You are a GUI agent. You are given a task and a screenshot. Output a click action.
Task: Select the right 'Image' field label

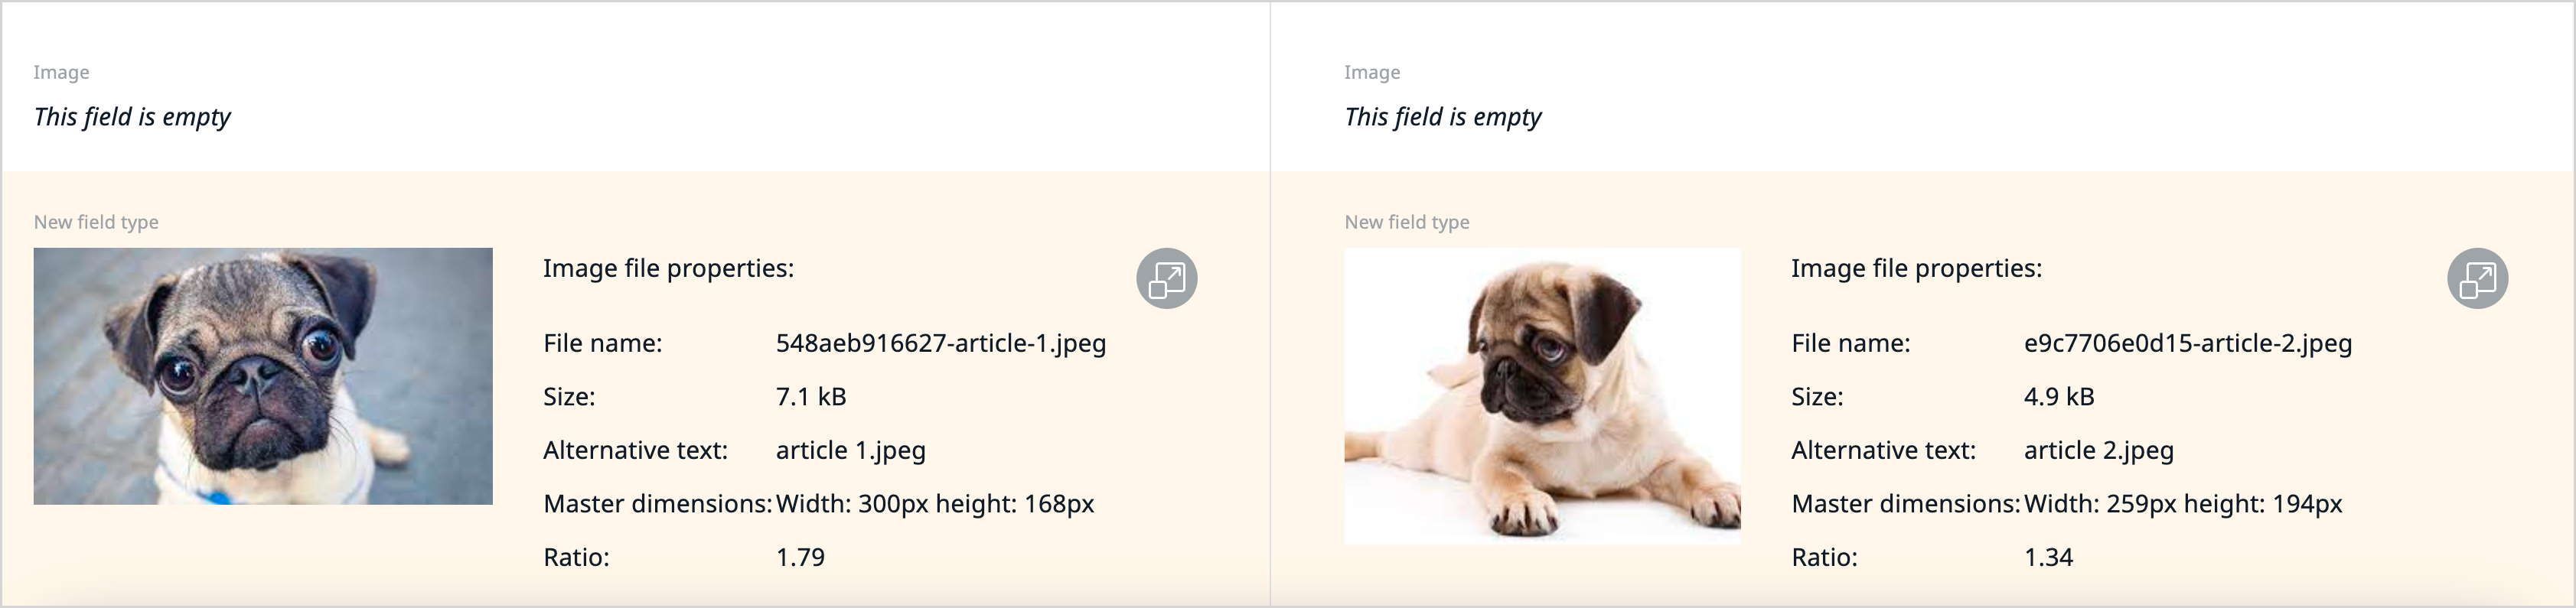(x=1372, y=72)
